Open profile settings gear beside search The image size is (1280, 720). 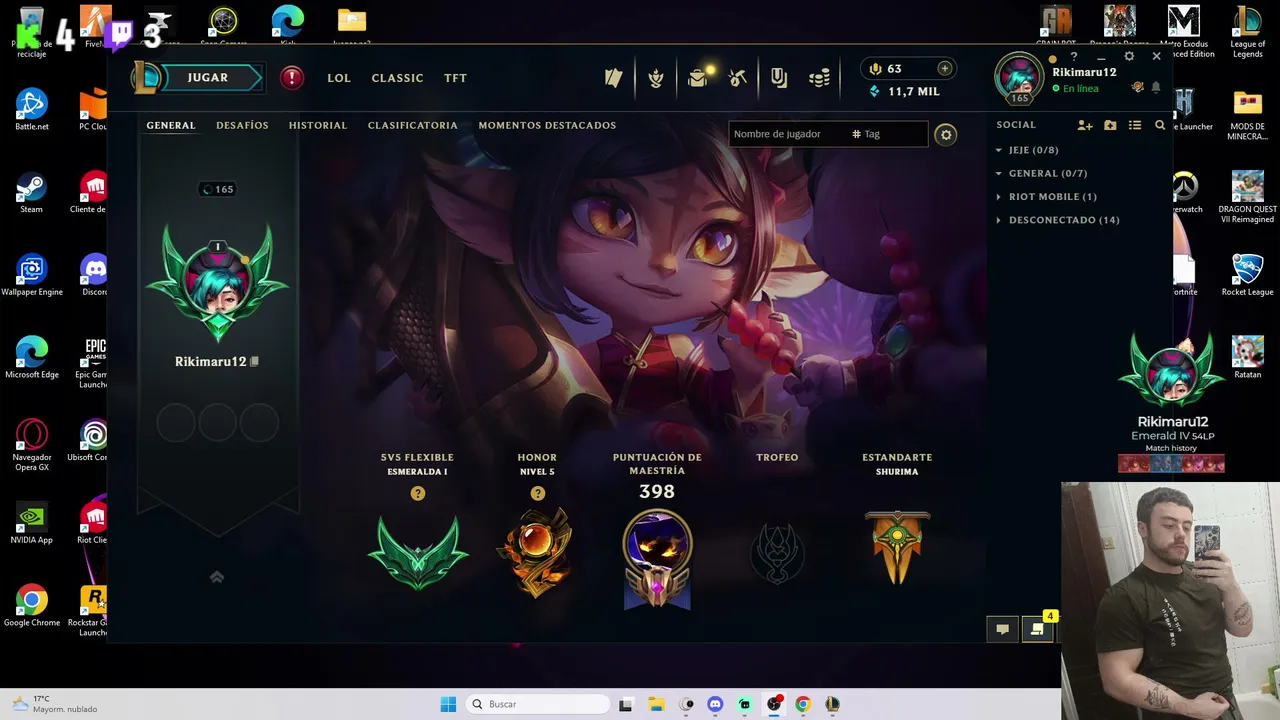point(946,135)
